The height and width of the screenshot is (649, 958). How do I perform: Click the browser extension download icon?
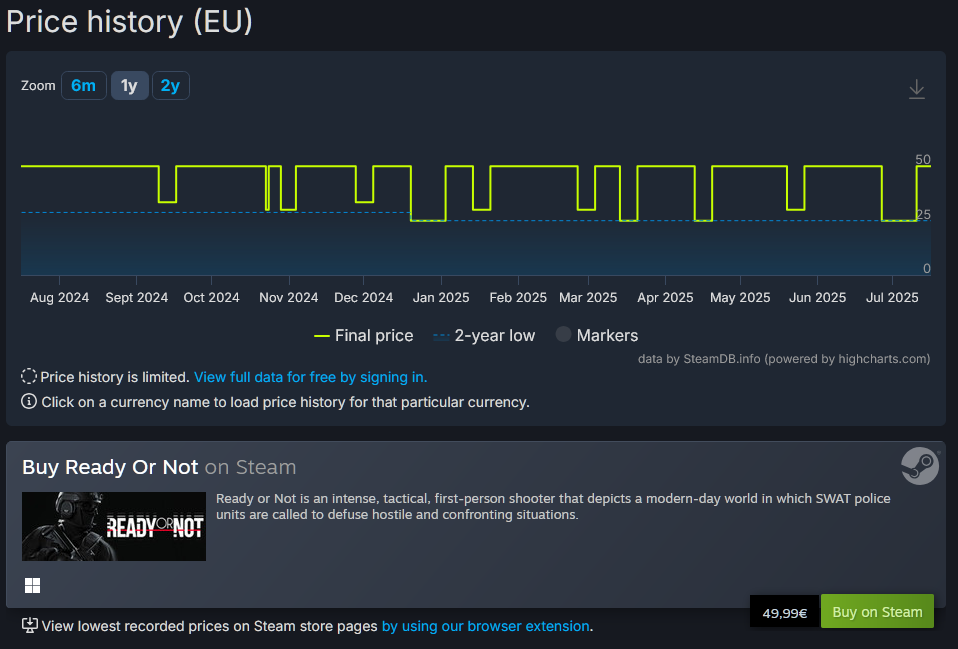[x=29, y=625]
